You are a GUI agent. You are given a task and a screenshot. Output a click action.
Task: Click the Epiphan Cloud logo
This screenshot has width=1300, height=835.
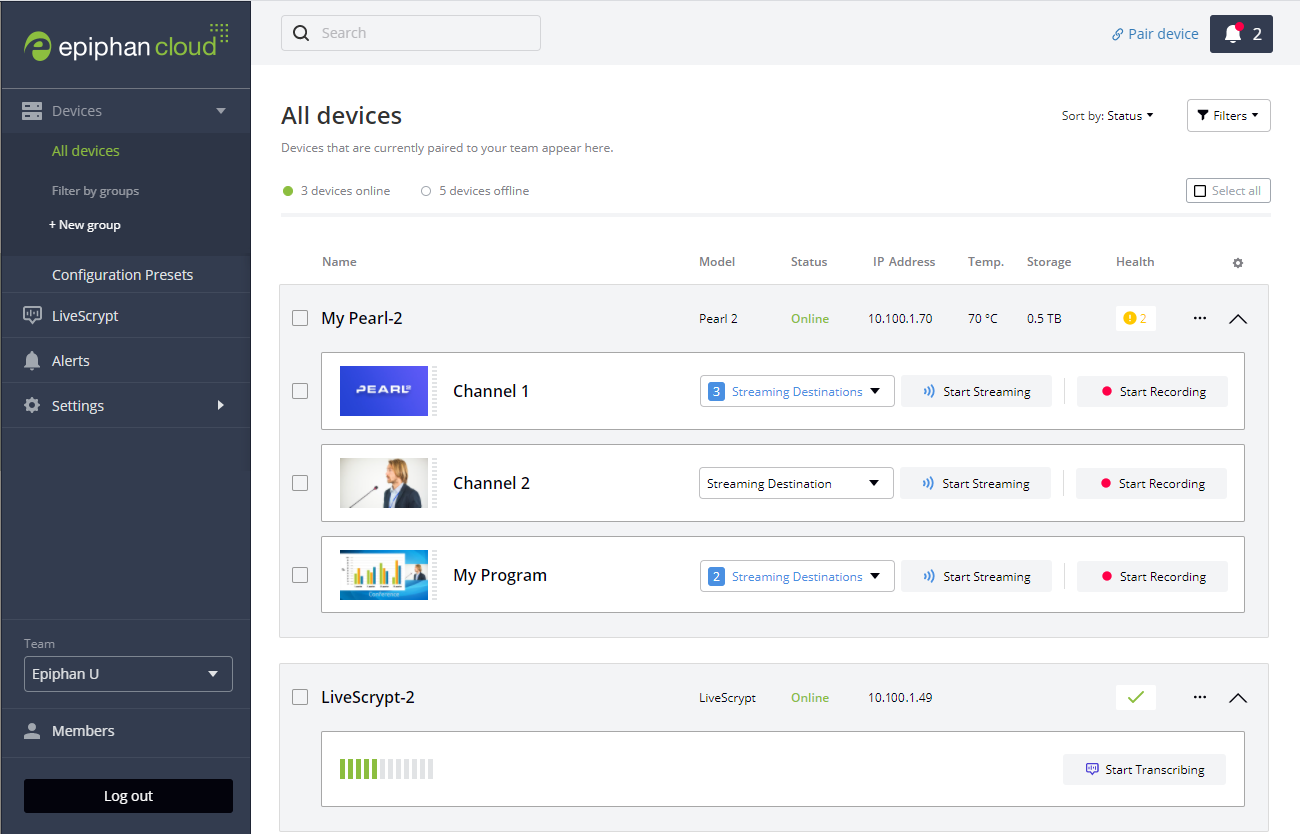tap(126, 43)
